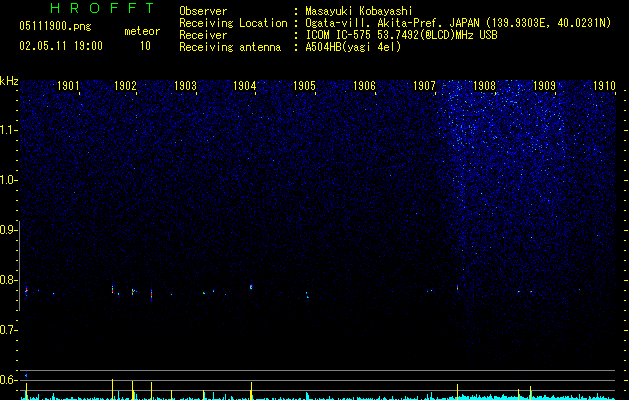
Task: Click the 1903 time label
Action: (x=185, y=86)
